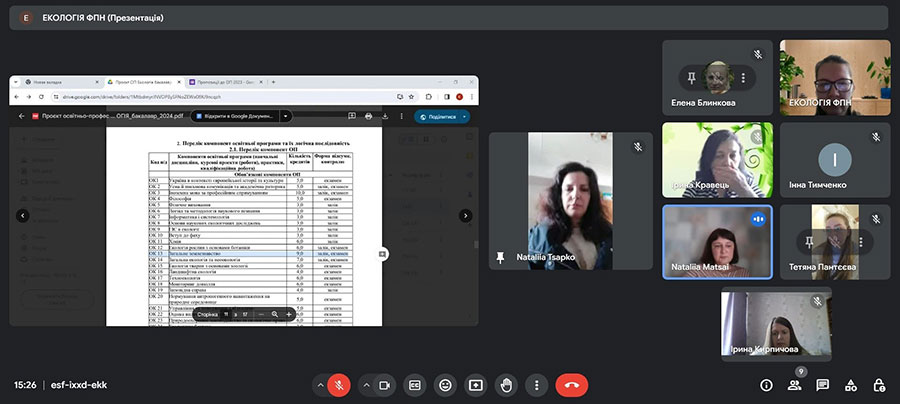Image resolution: width=900 pixels, height=404 pixels.
Task: Click Відкрити в Google Документи button
Action: click(235, 116)
